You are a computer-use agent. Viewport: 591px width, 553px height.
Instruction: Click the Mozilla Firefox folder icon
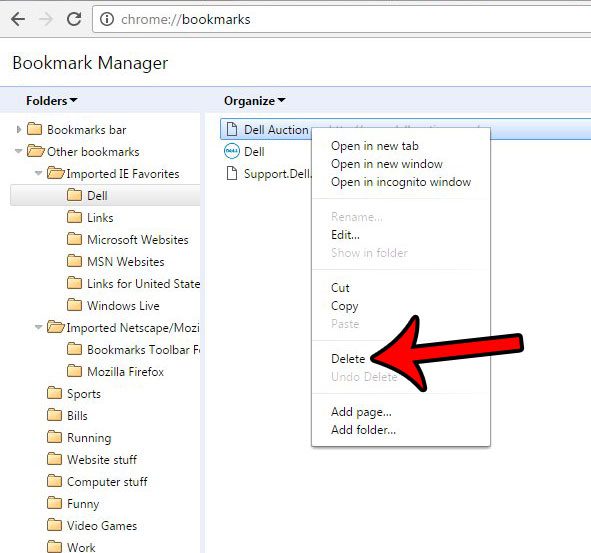pos(74,371)
